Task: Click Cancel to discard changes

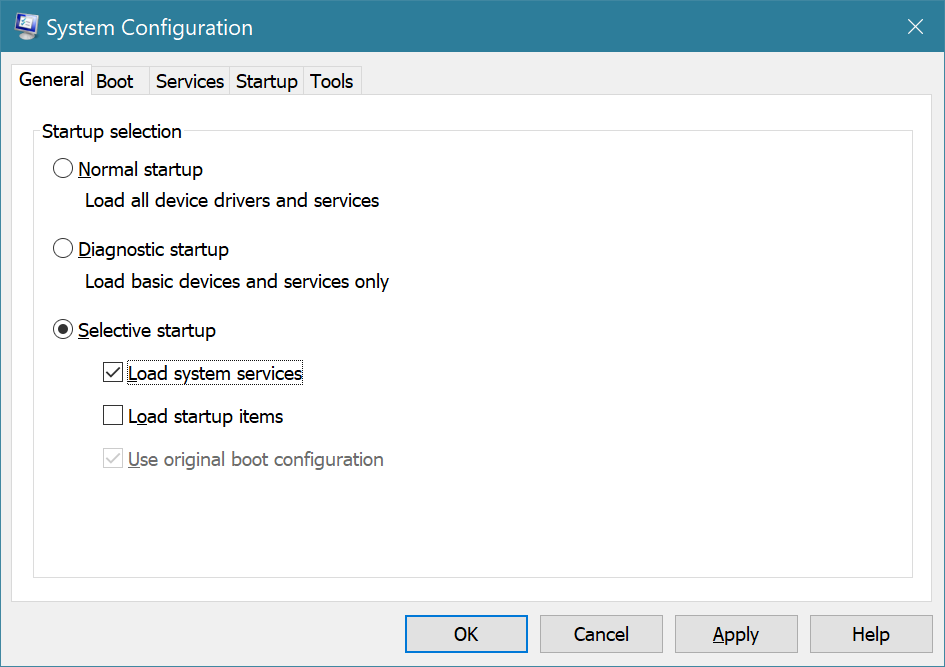Action: tap(600, 633)
